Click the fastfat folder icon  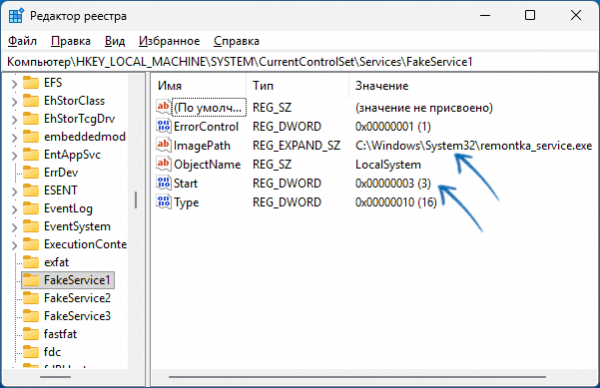click(31, 334)
